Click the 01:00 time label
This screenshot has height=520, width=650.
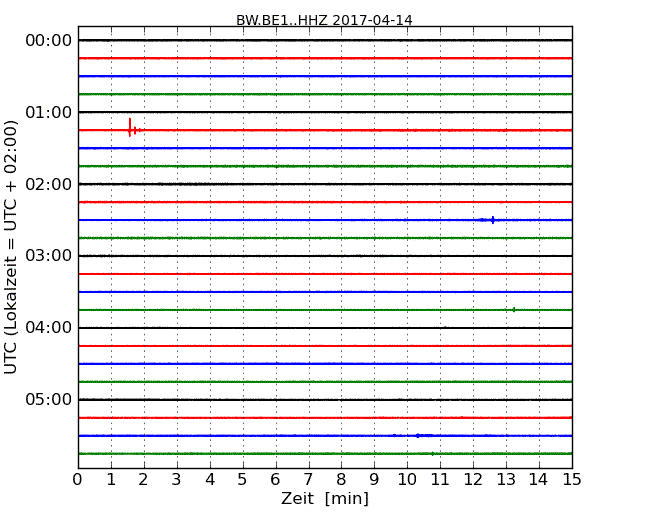49,112
